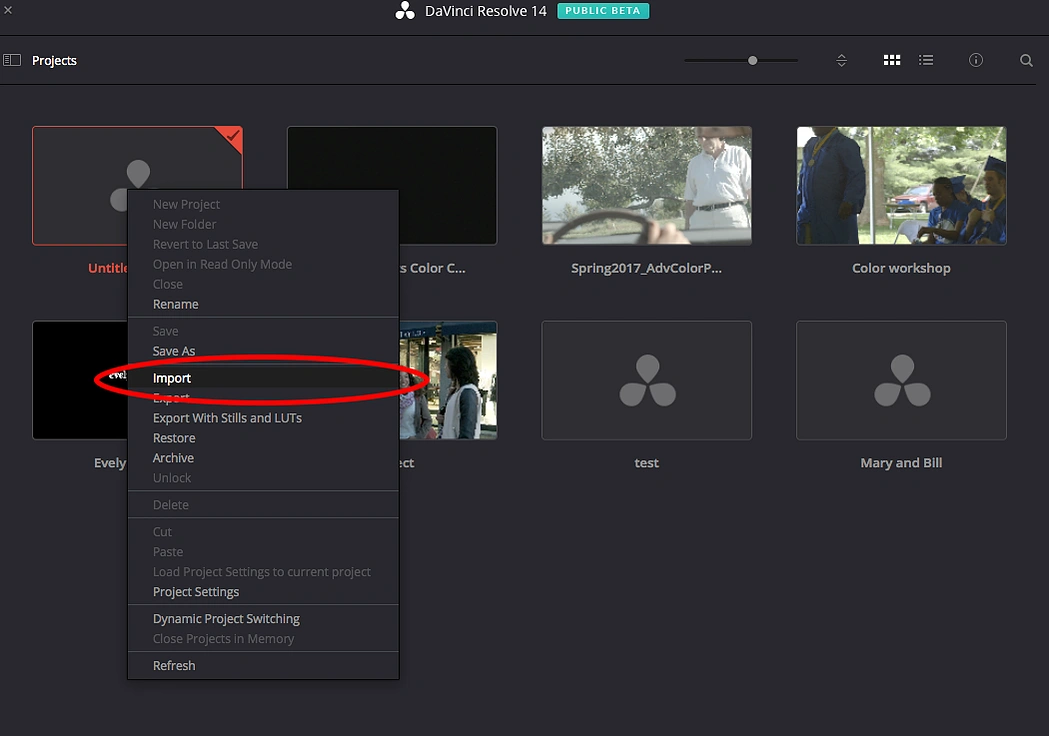Select the Color workshop project thumbnail
This screenshot has width=1049, height=736.
pos(901,185)
